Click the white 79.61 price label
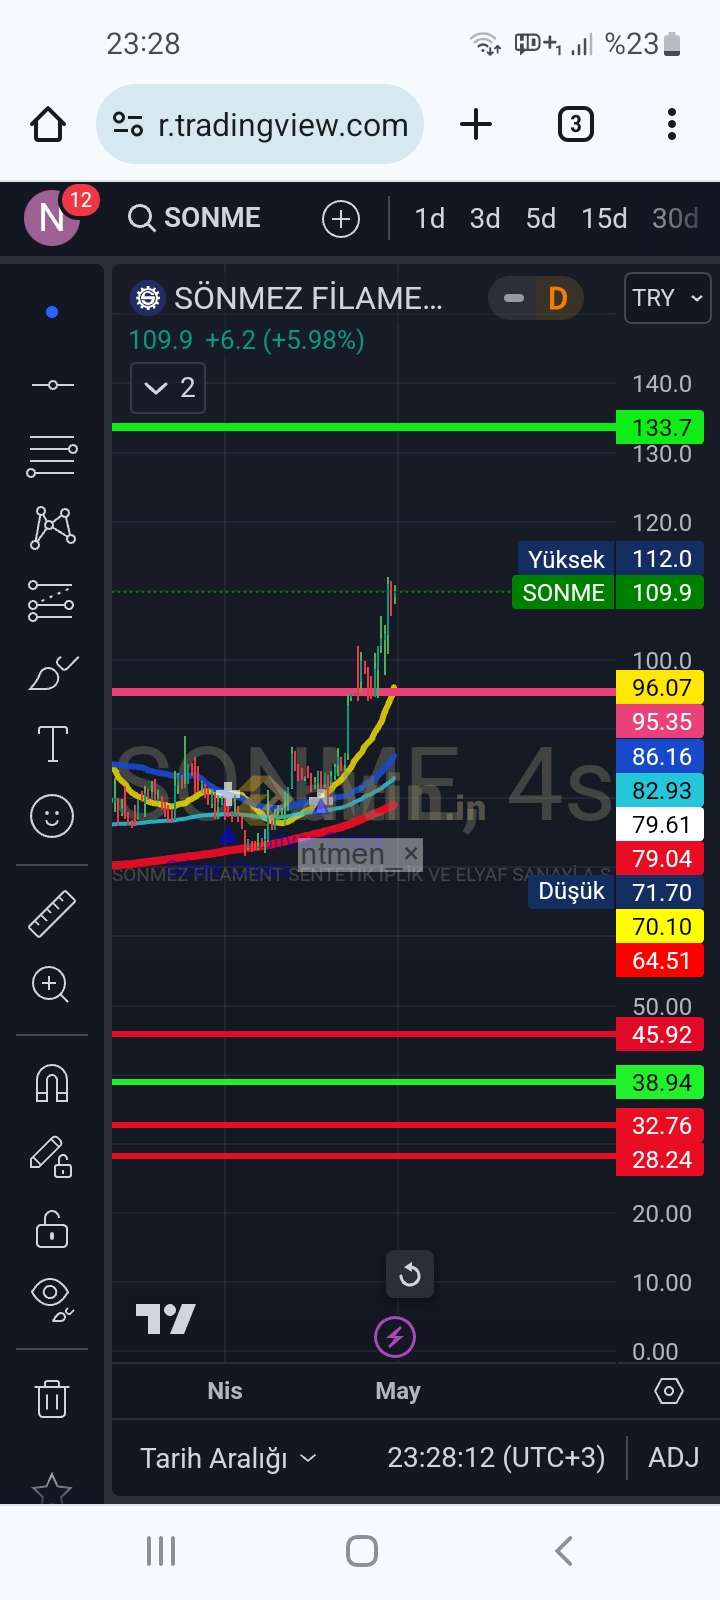 [x=661, y=824]
